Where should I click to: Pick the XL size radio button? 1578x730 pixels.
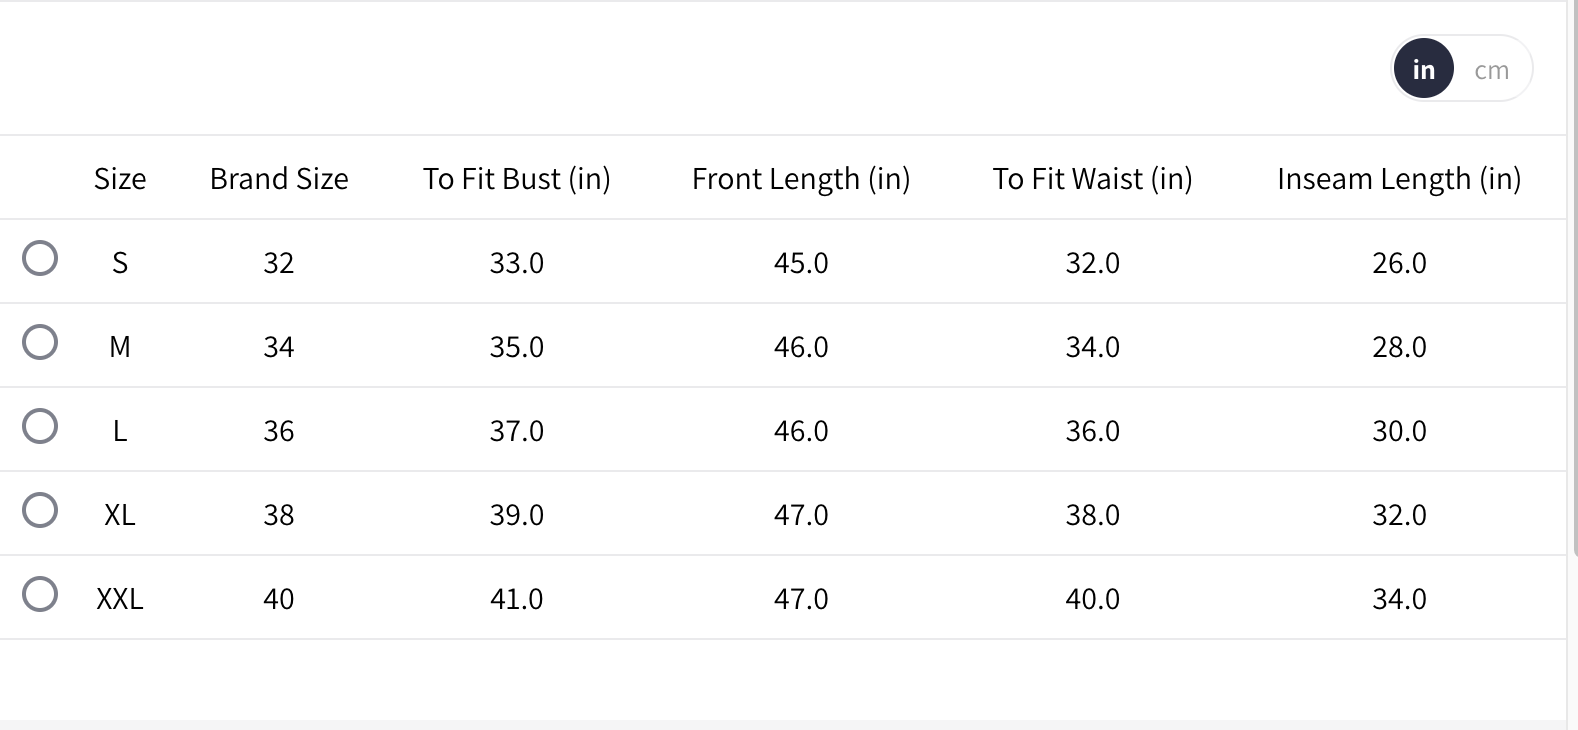click(x=40, y=510)
